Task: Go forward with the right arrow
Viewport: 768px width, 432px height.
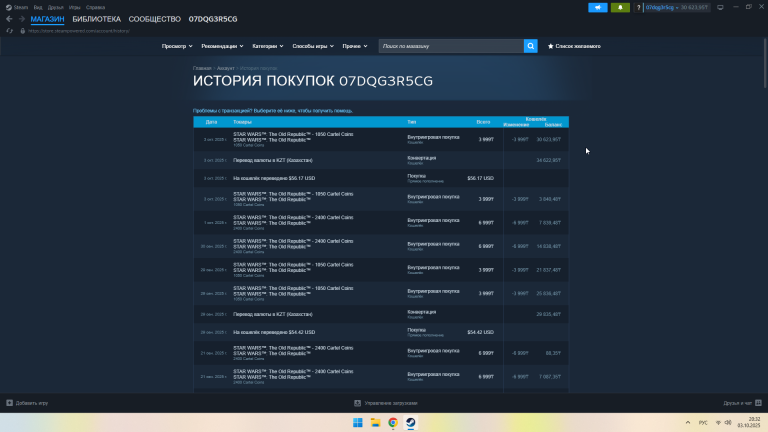Action: (x=22, y=19)
